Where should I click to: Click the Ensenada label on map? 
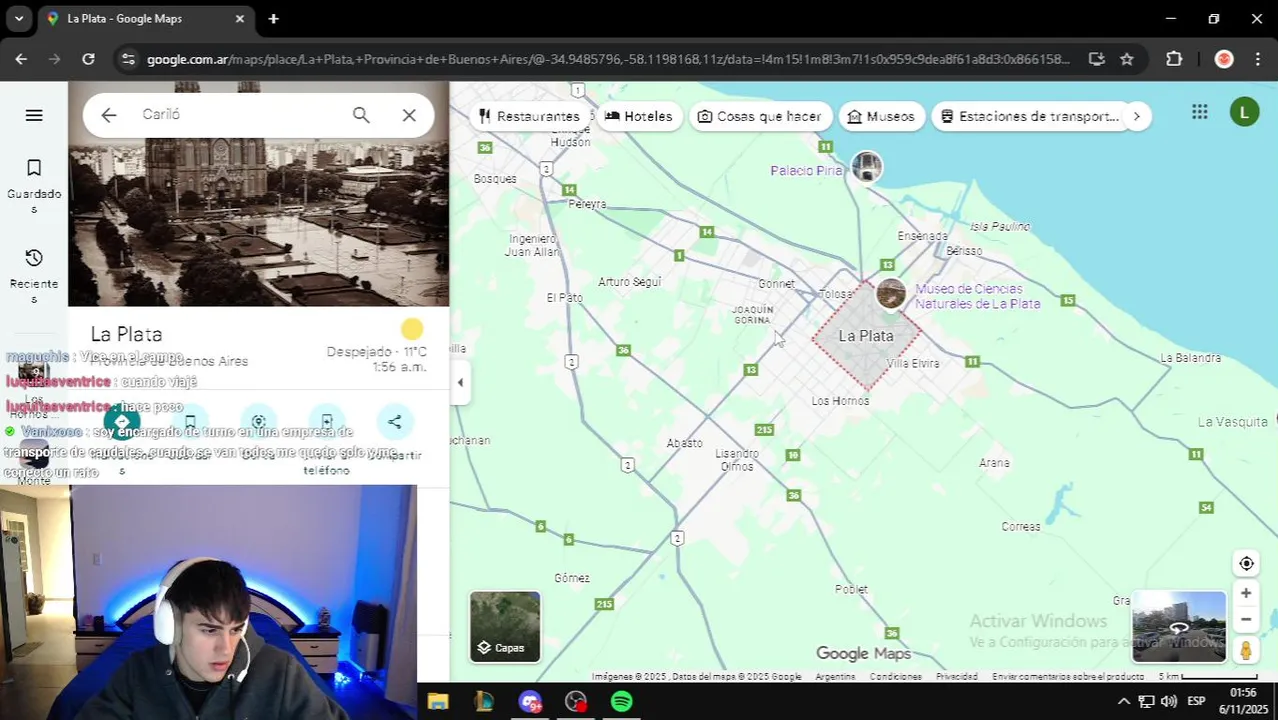coord(922,236)
